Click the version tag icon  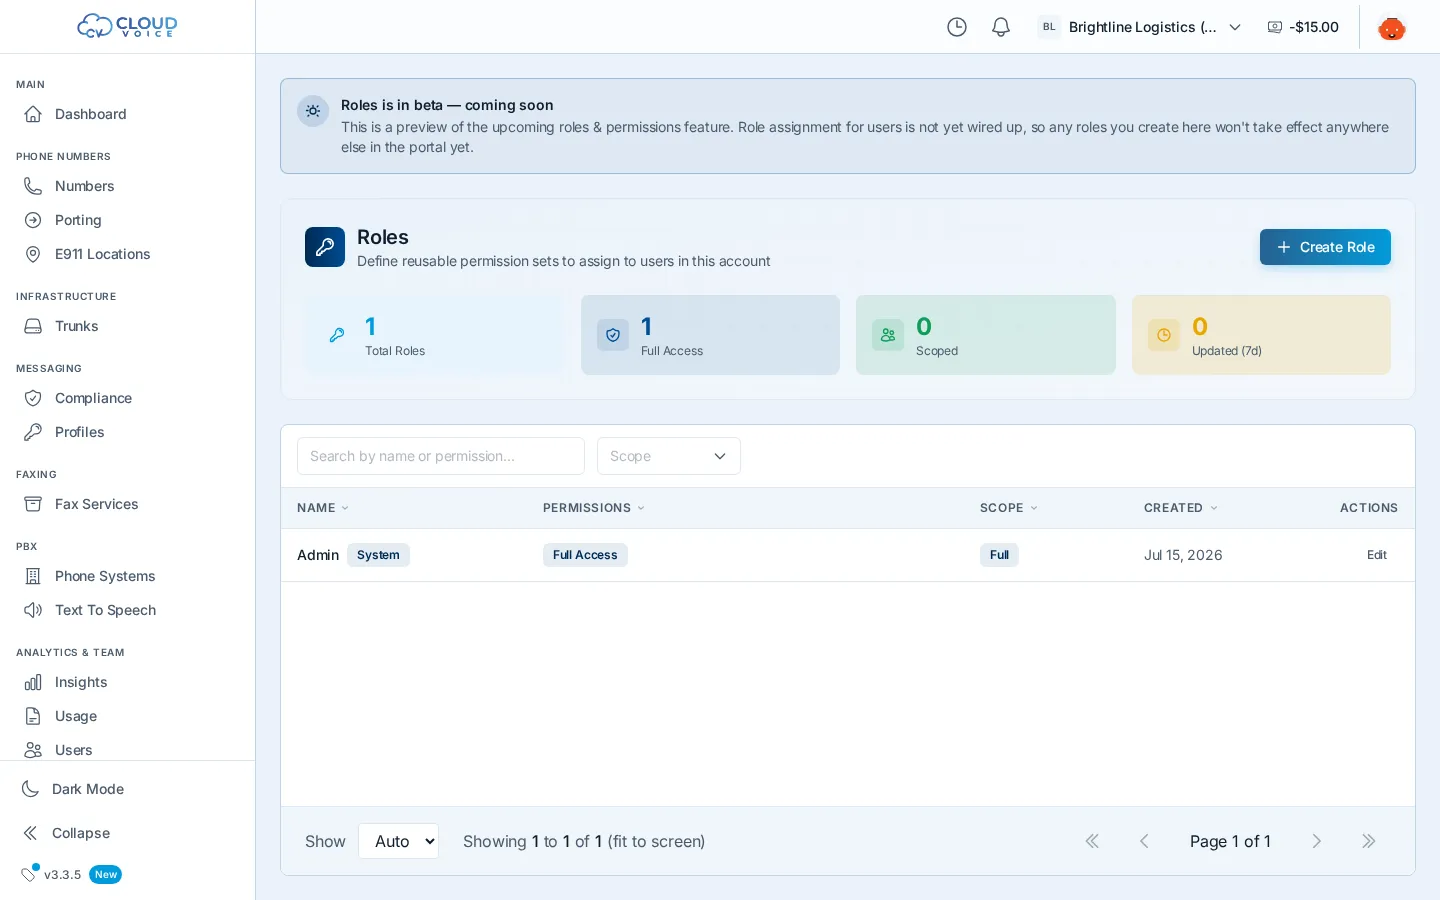[x=29, y=874]
